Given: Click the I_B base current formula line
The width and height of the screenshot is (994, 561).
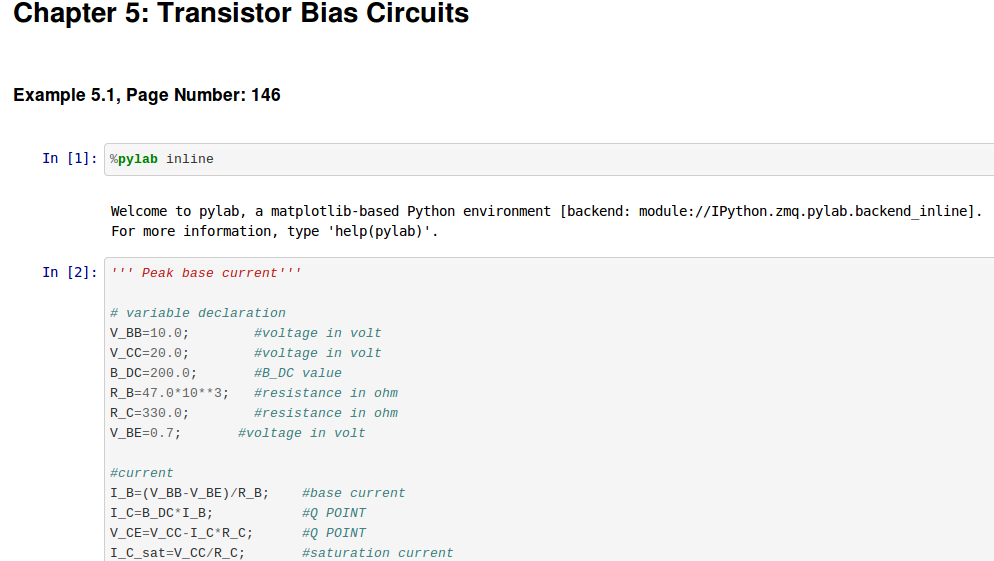Looking at the screenshot, I should [257, 493].
